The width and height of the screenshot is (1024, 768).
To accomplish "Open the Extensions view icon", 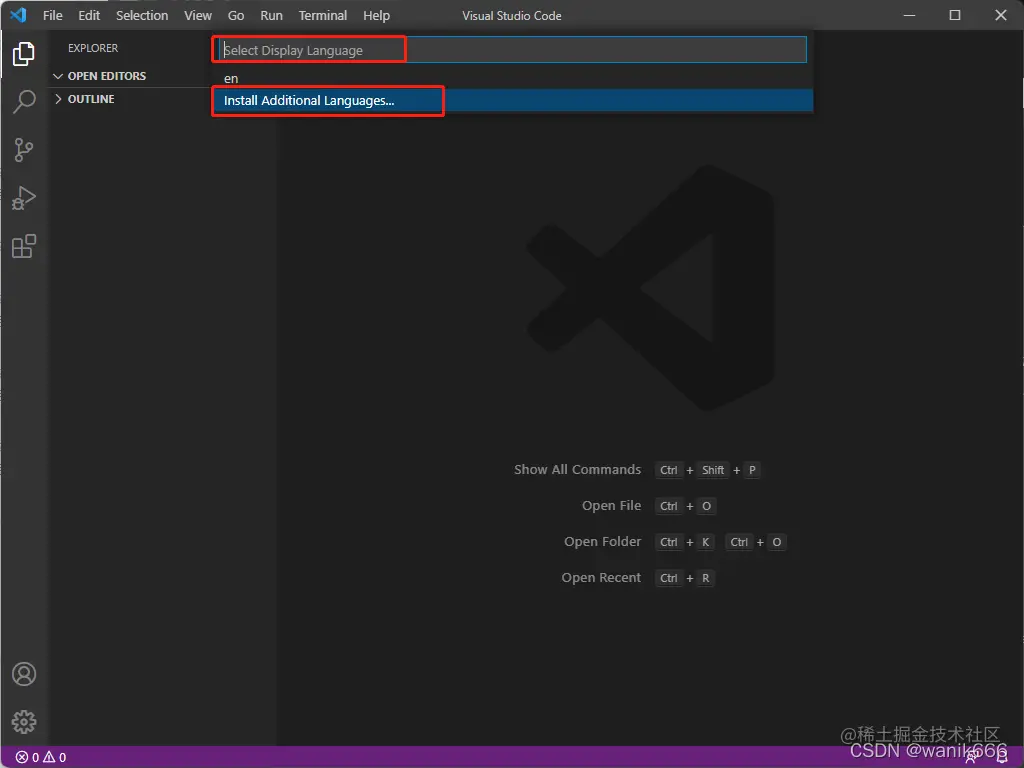I will tap(24, 246).
